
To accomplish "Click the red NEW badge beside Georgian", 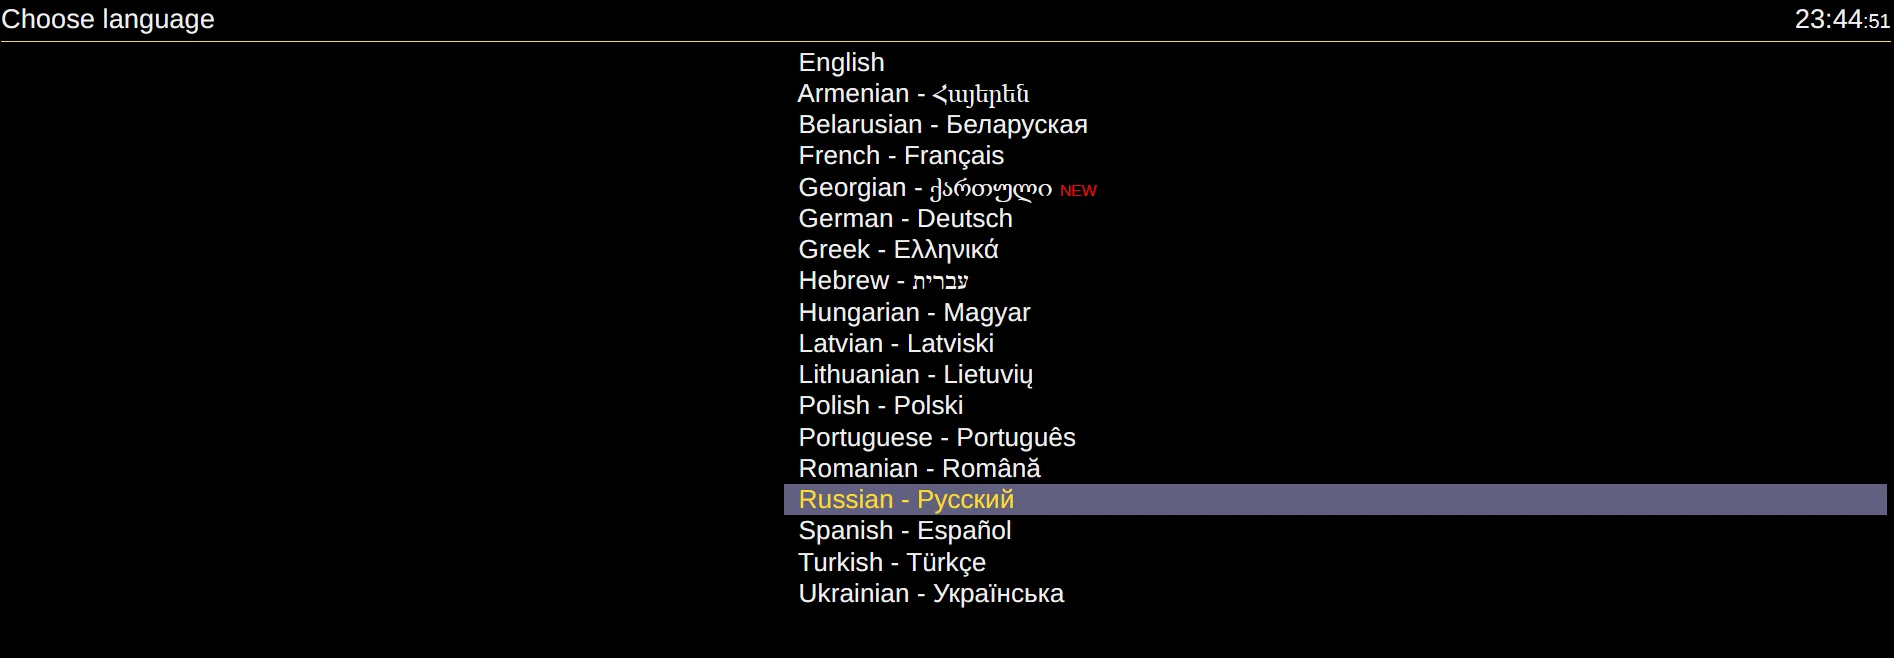I will [1078, 191].
